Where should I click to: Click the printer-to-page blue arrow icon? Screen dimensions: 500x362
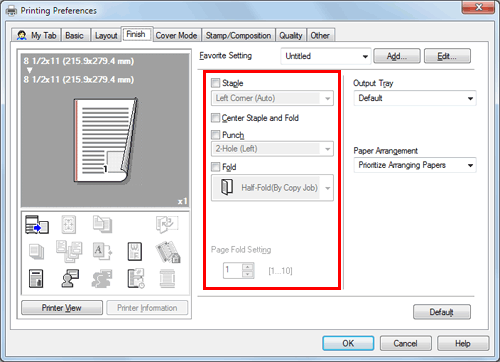click(x=37, y=225)
